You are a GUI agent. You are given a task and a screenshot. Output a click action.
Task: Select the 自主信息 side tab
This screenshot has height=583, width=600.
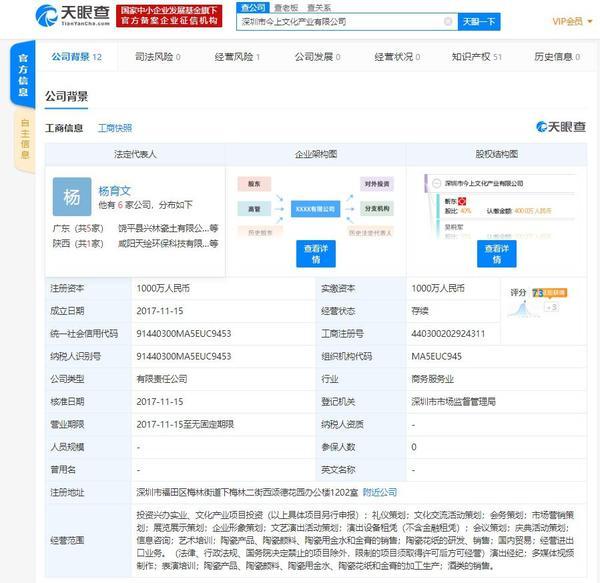pyautogui.click(x=24, y=139)
